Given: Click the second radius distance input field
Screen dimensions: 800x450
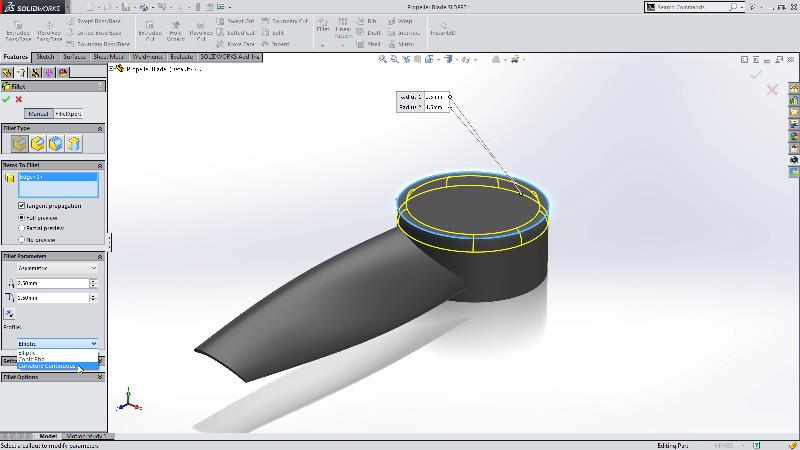Looking at the screenshot, I should point(53,297).
